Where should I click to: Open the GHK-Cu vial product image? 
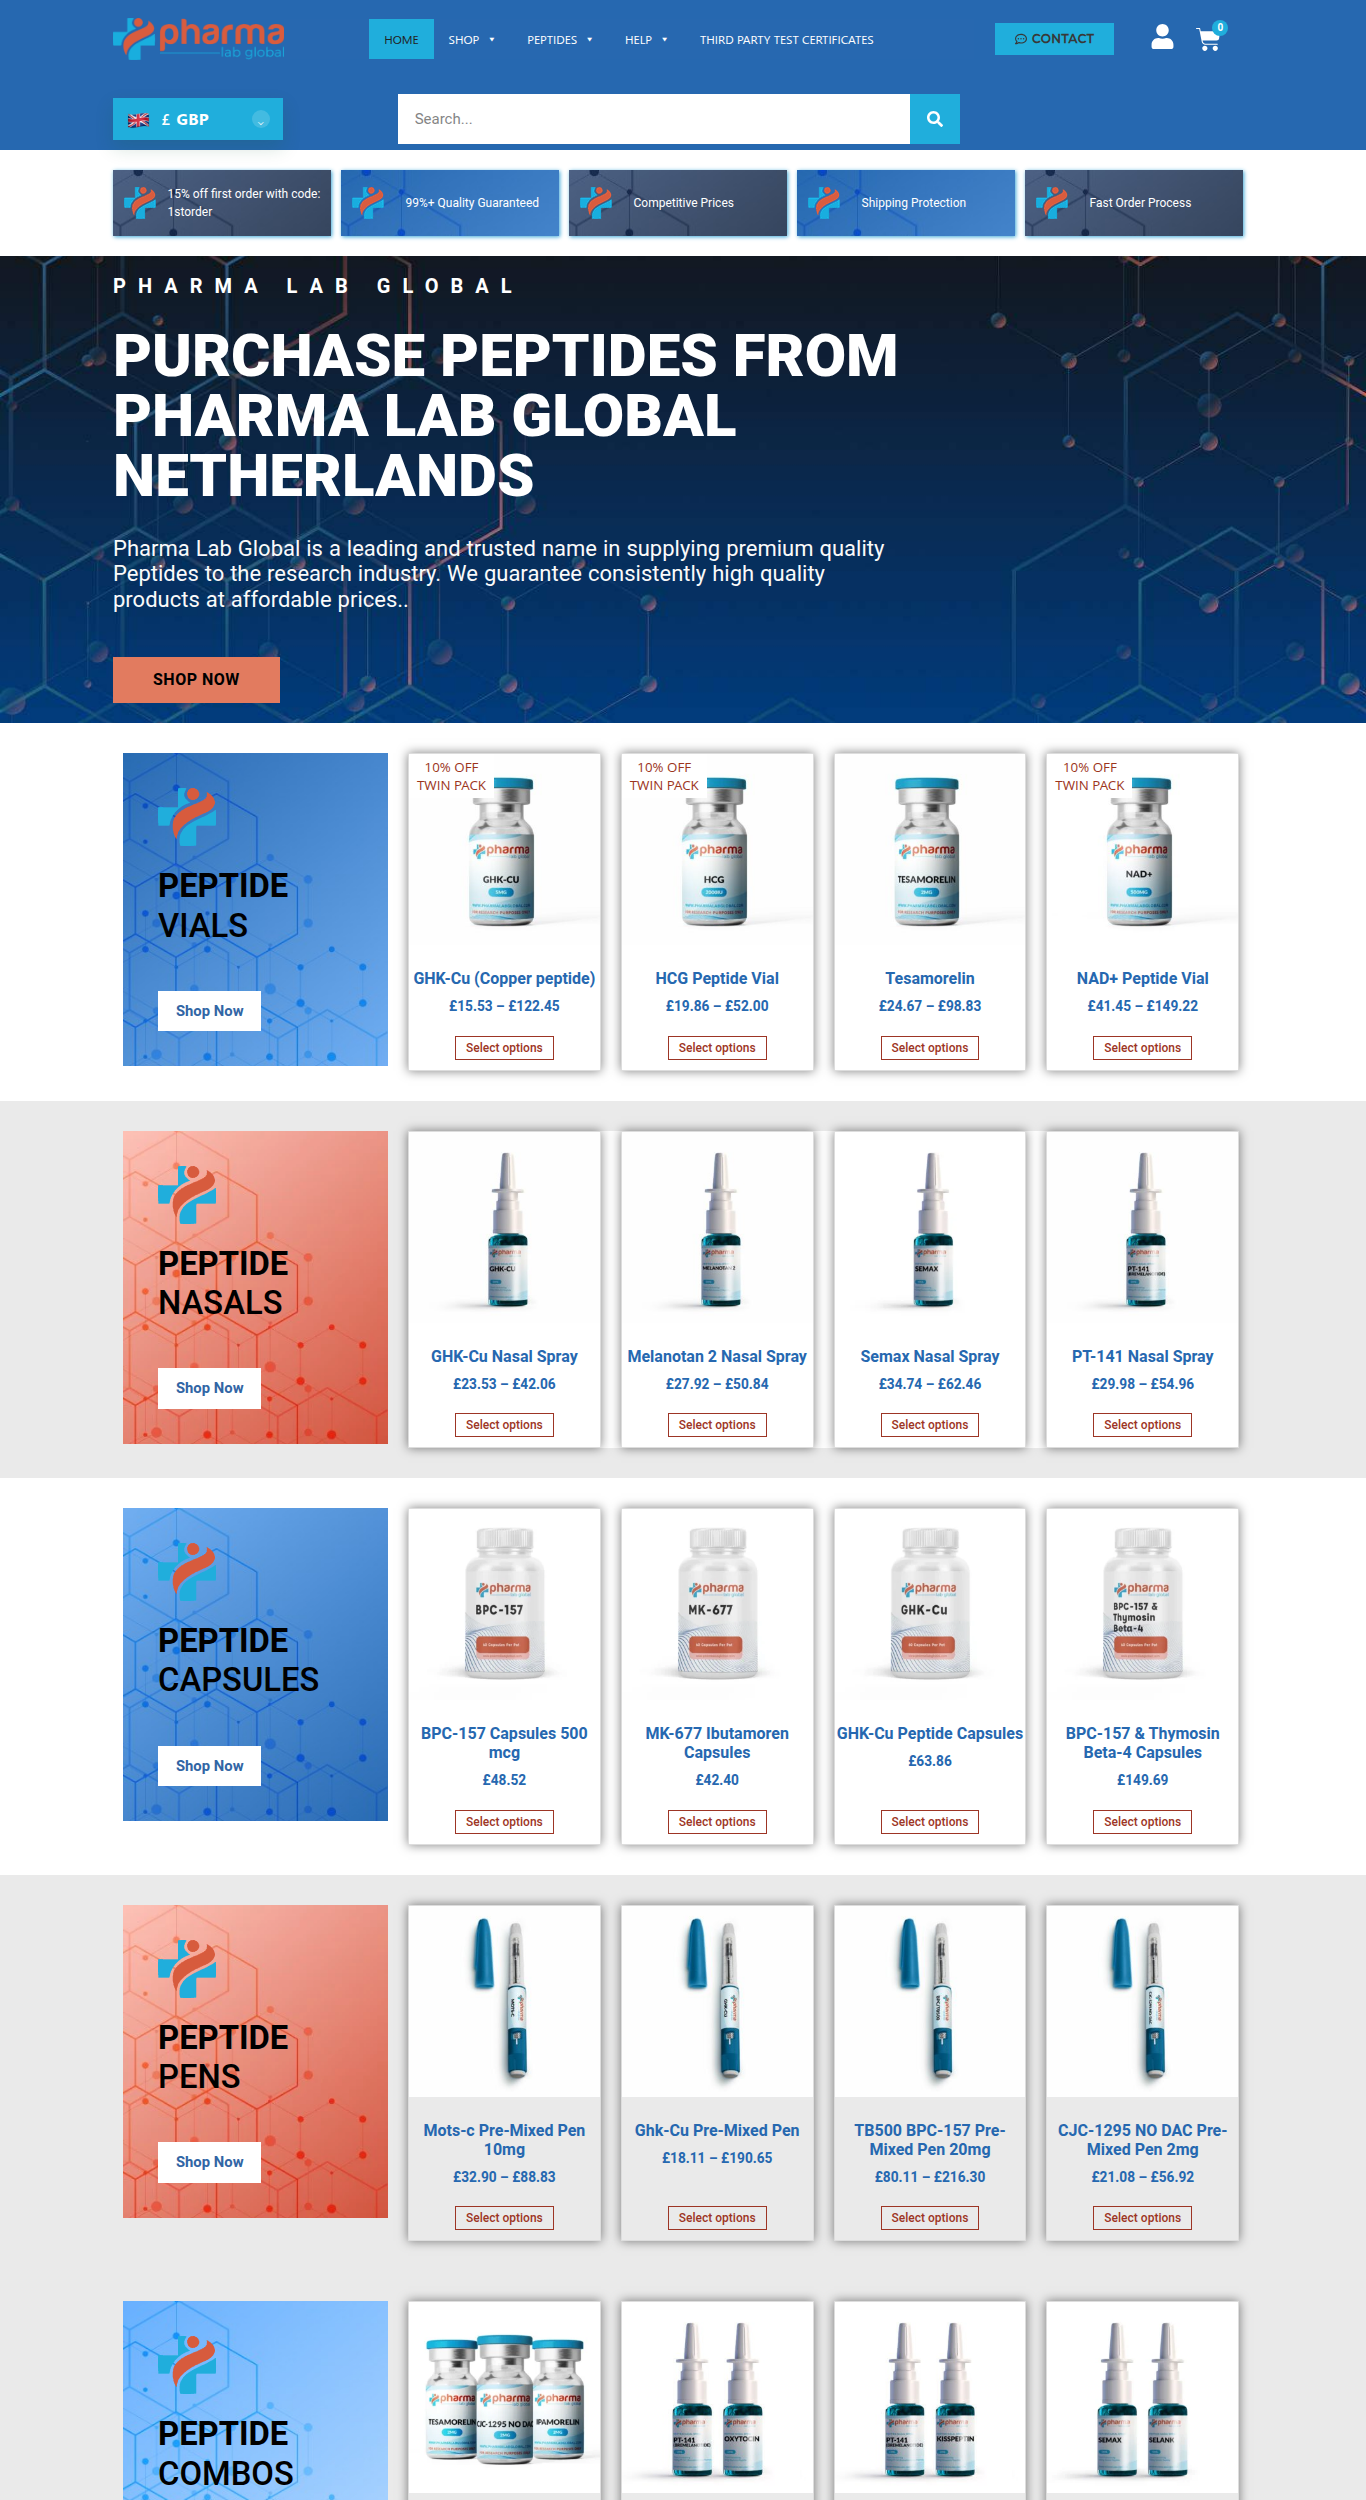(504, 850)
